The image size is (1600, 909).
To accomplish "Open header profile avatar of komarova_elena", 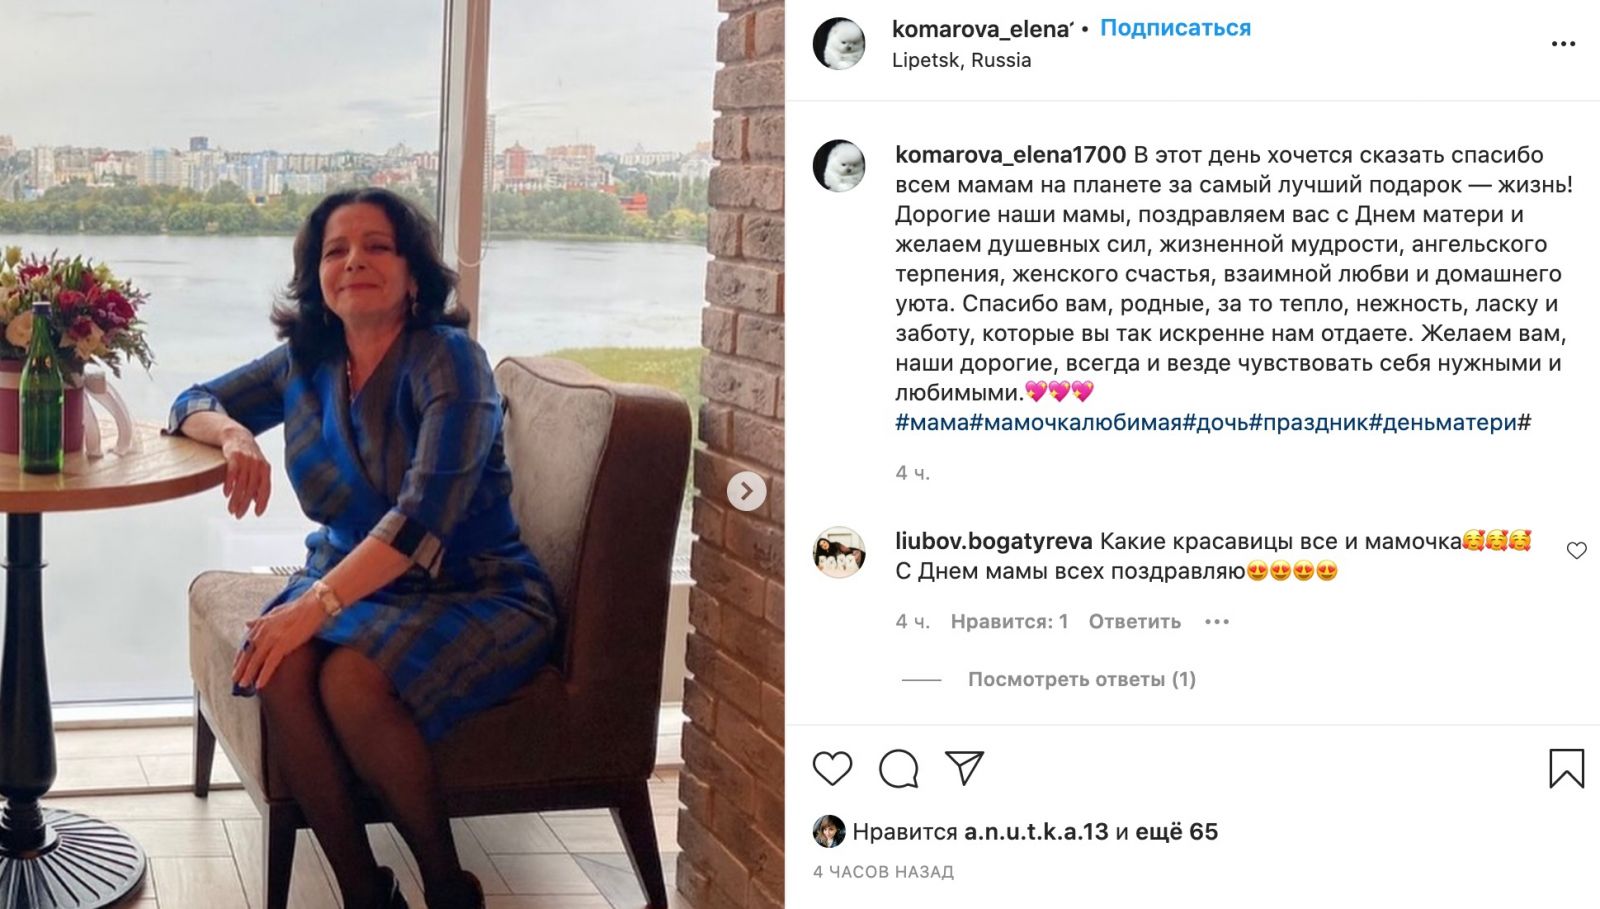I will coord(838,44).
